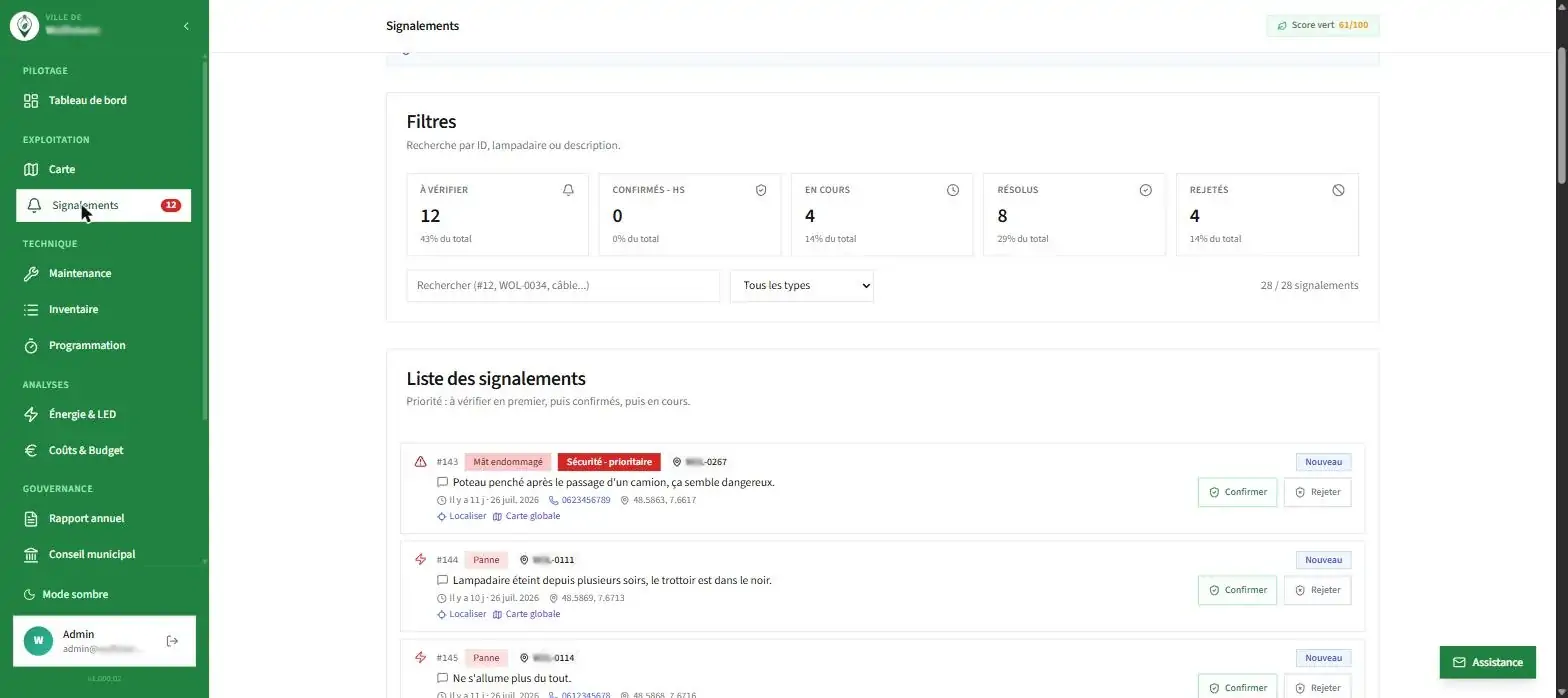This screenshot has width=1568, height=698.
Task: Click the Nouveau badge on report #144
Action: 1324,560
